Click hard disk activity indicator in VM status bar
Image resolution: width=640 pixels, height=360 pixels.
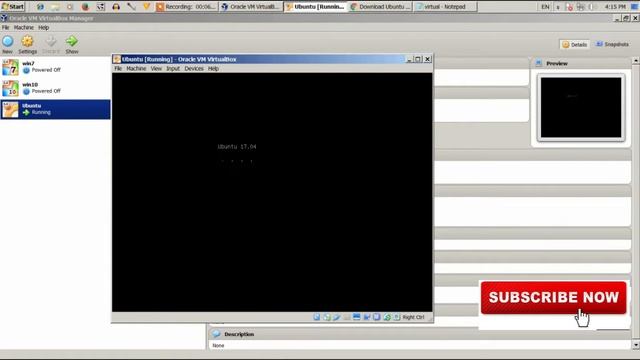point(317,317)
